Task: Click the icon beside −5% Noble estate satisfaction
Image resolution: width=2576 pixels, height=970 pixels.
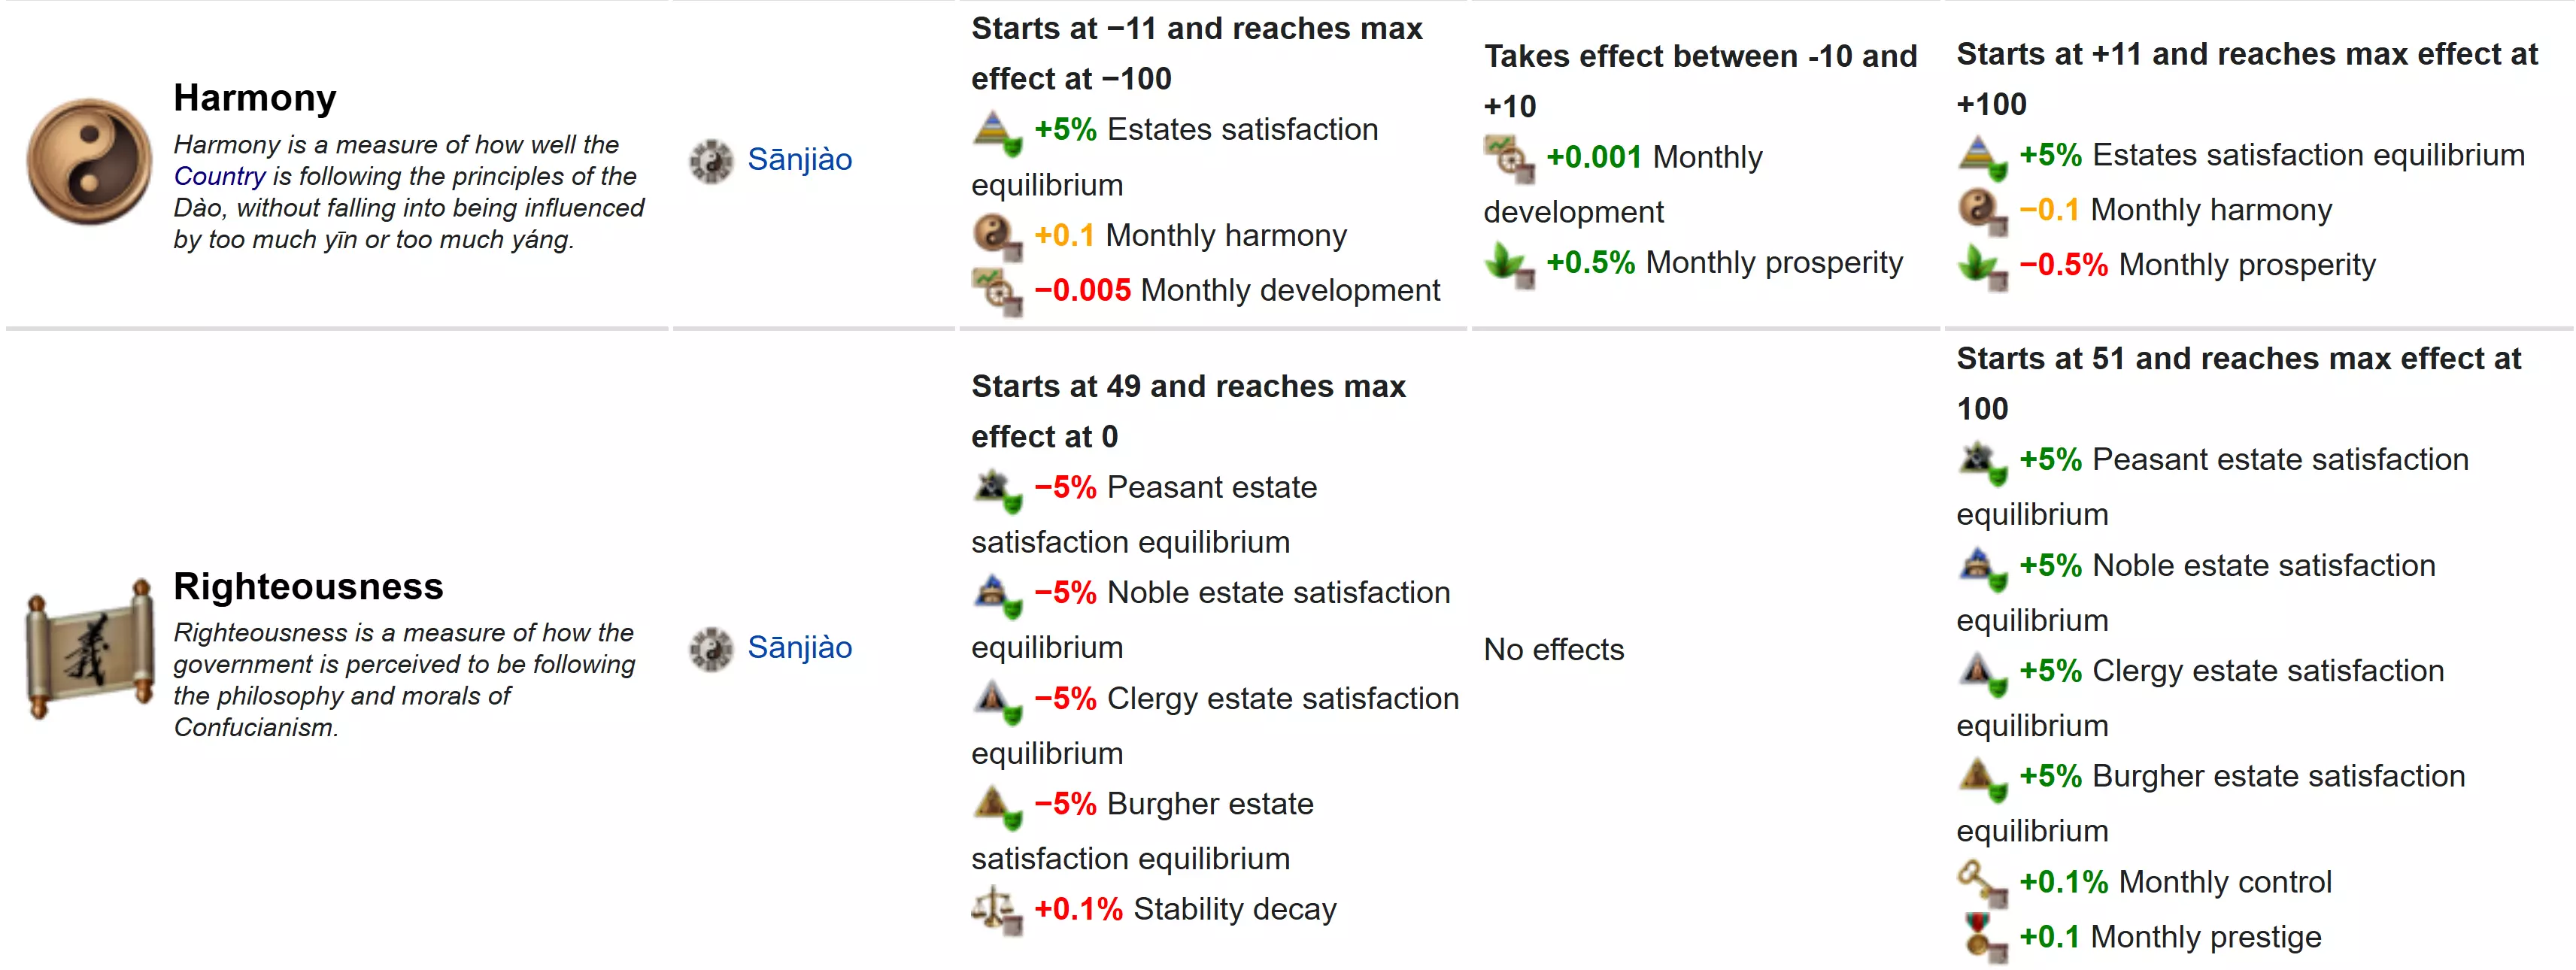Action: coord(996,594)
